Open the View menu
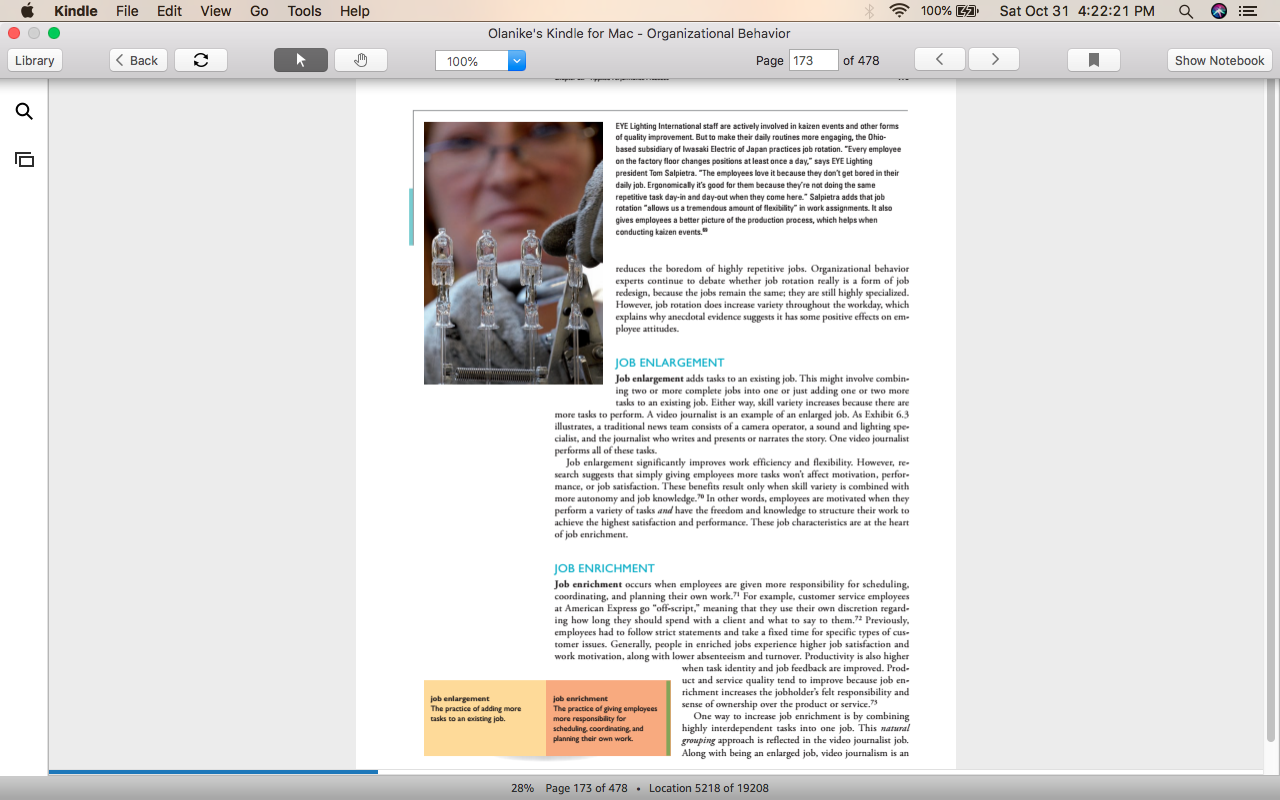The height and width of the screenshot is (800, 1280). click(x=215, y=11)
